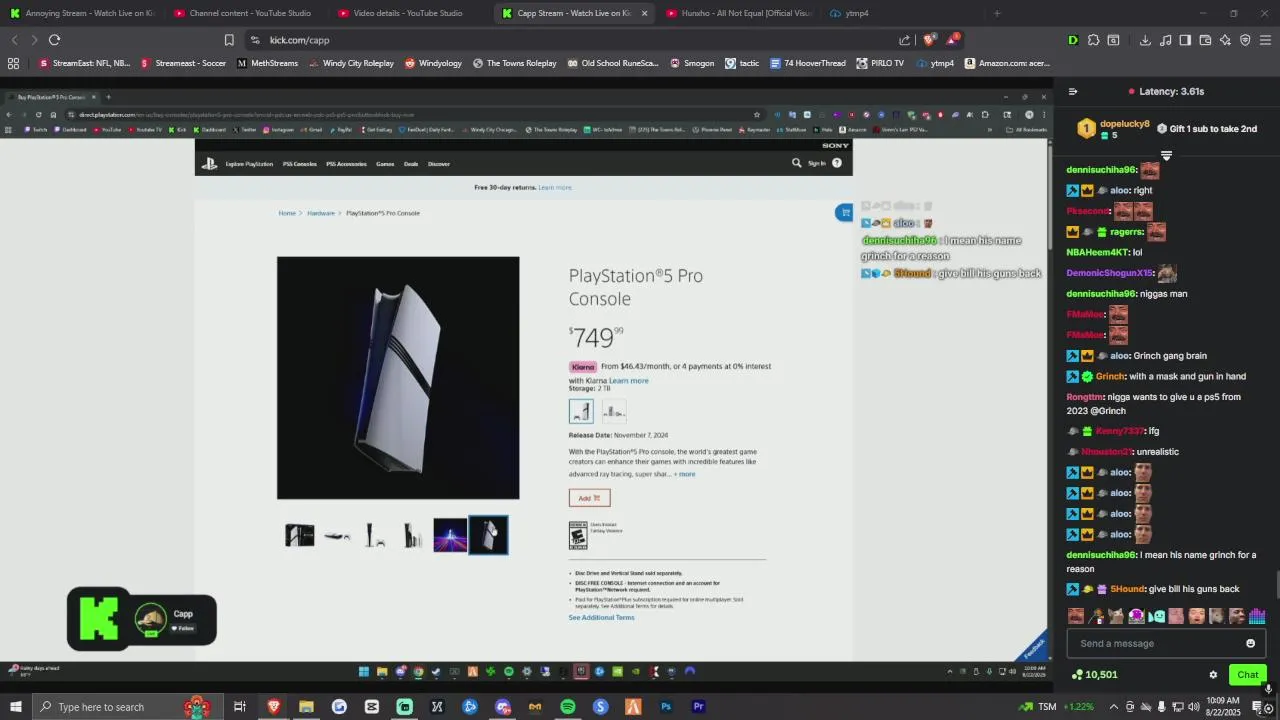The width and height of the screenshot is (1280, 720).
Task: Open Premiere Pro from the taskbar
Action: [699, 707]
